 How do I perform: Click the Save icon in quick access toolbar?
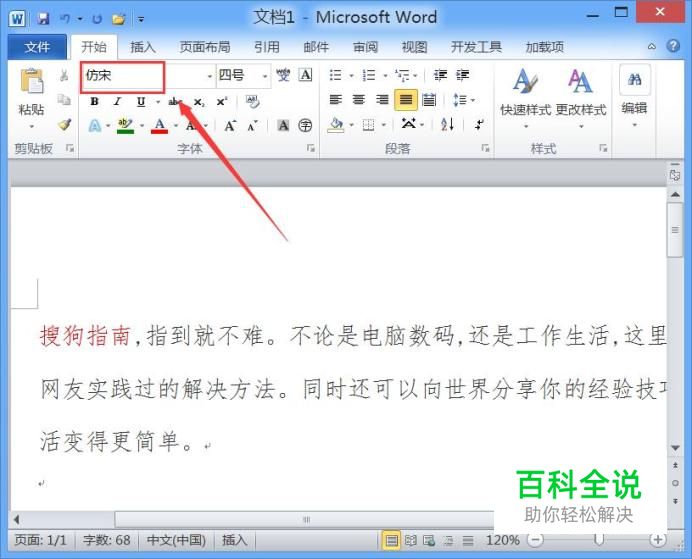click(x=43, y=19)
